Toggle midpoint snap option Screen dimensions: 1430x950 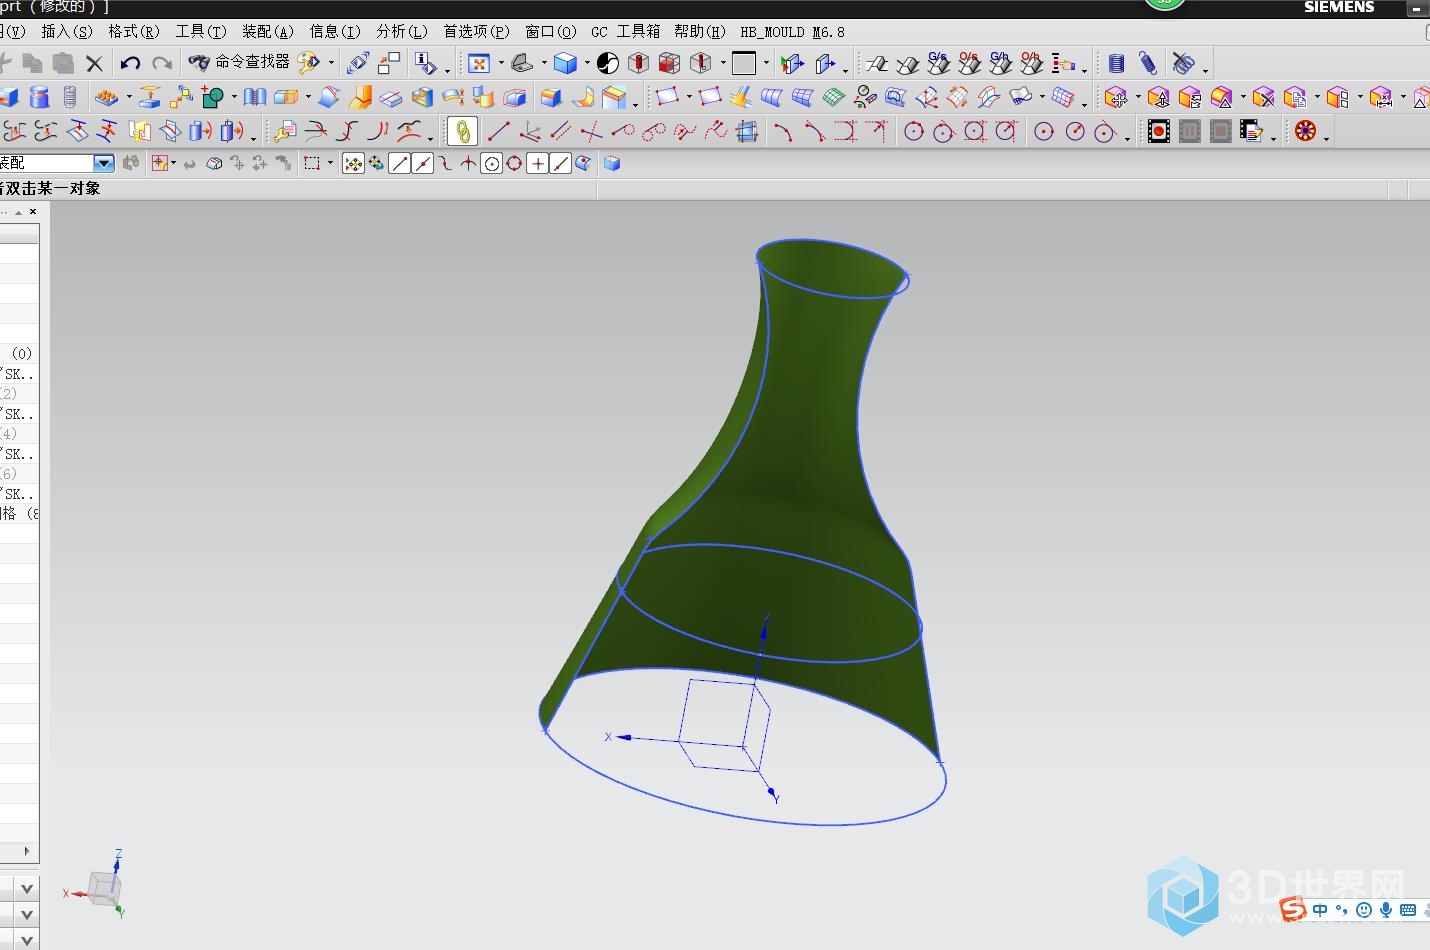click(422, 163)
